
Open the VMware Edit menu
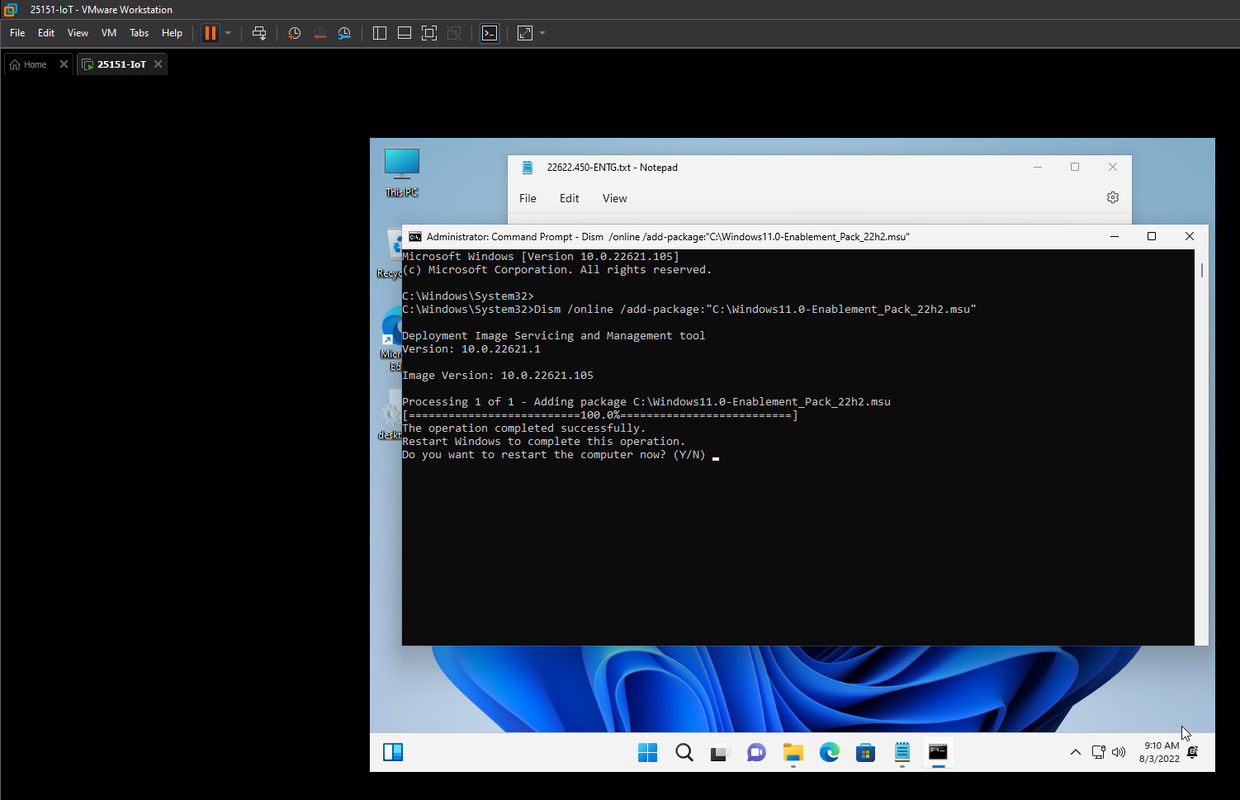[46, 33]
